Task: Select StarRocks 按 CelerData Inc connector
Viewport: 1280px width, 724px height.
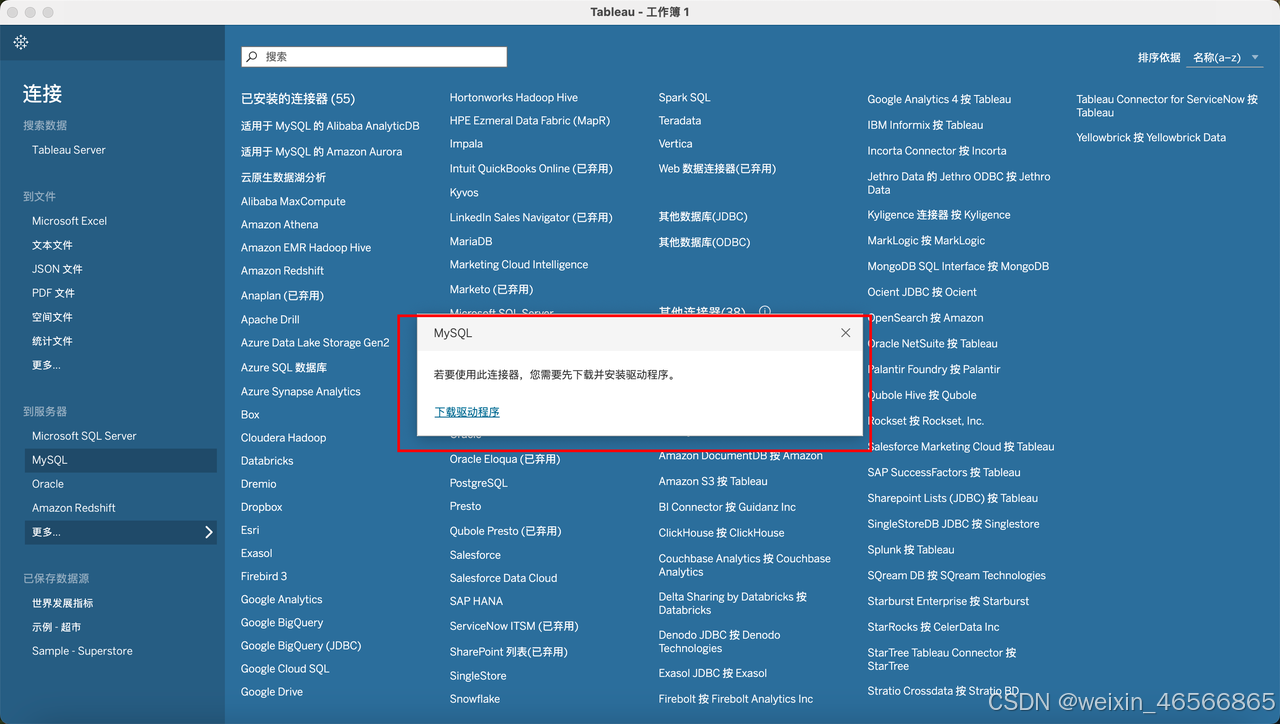Action: coord(934,627)
